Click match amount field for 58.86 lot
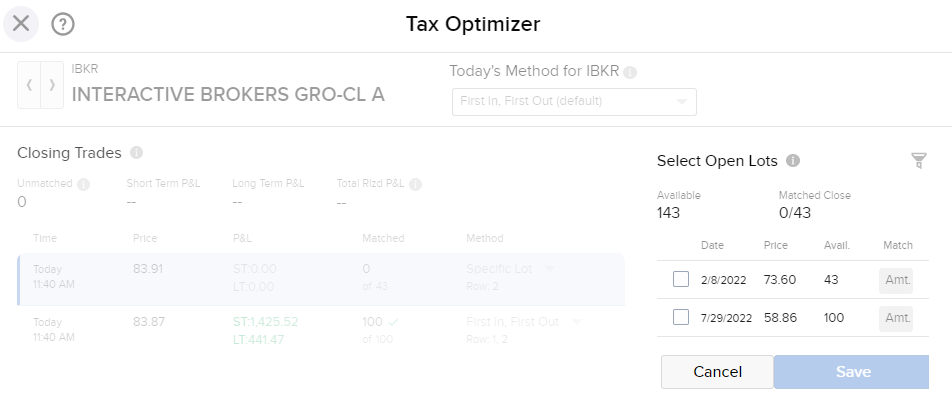The height and width of the screenshot is (418, 952). [896, 318]
